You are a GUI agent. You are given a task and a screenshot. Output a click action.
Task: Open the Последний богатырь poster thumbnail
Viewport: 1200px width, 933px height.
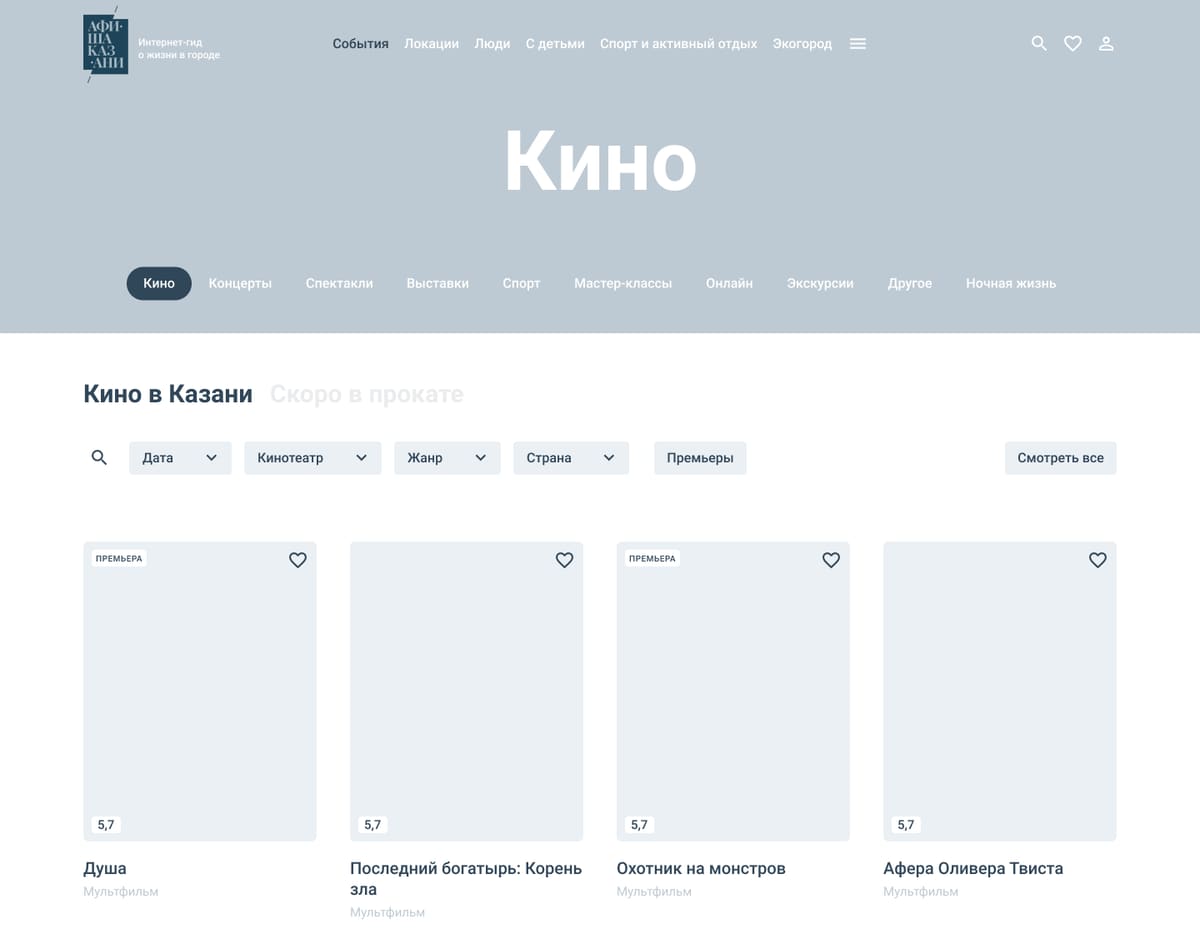coord(467,691)
